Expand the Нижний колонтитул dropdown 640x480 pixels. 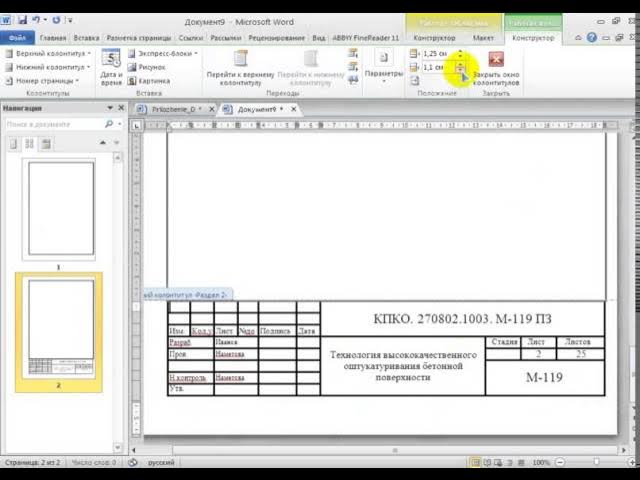click(48, 67)
